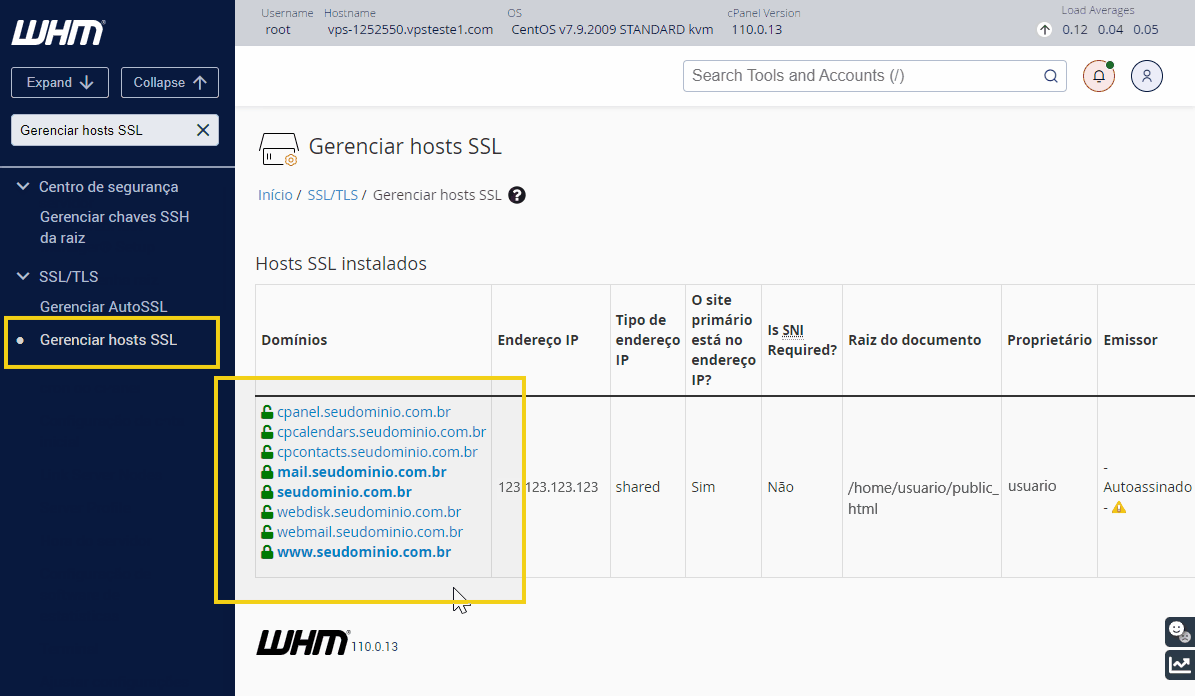This screenshot has height=696, width=1195.
Task: Click lock icon beside mail.seudominio.com.br
Action: [267, 473]
